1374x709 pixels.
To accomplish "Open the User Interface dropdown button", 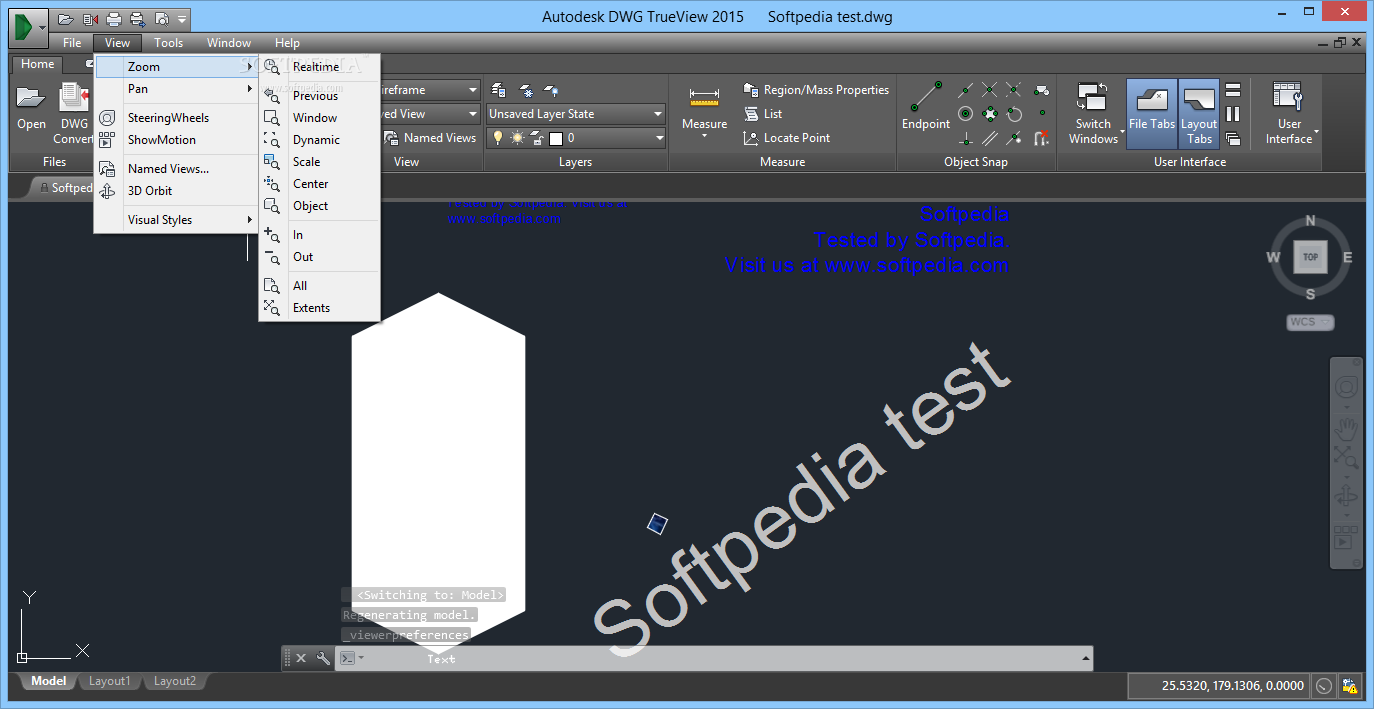I will click(x=1289, y=113).
